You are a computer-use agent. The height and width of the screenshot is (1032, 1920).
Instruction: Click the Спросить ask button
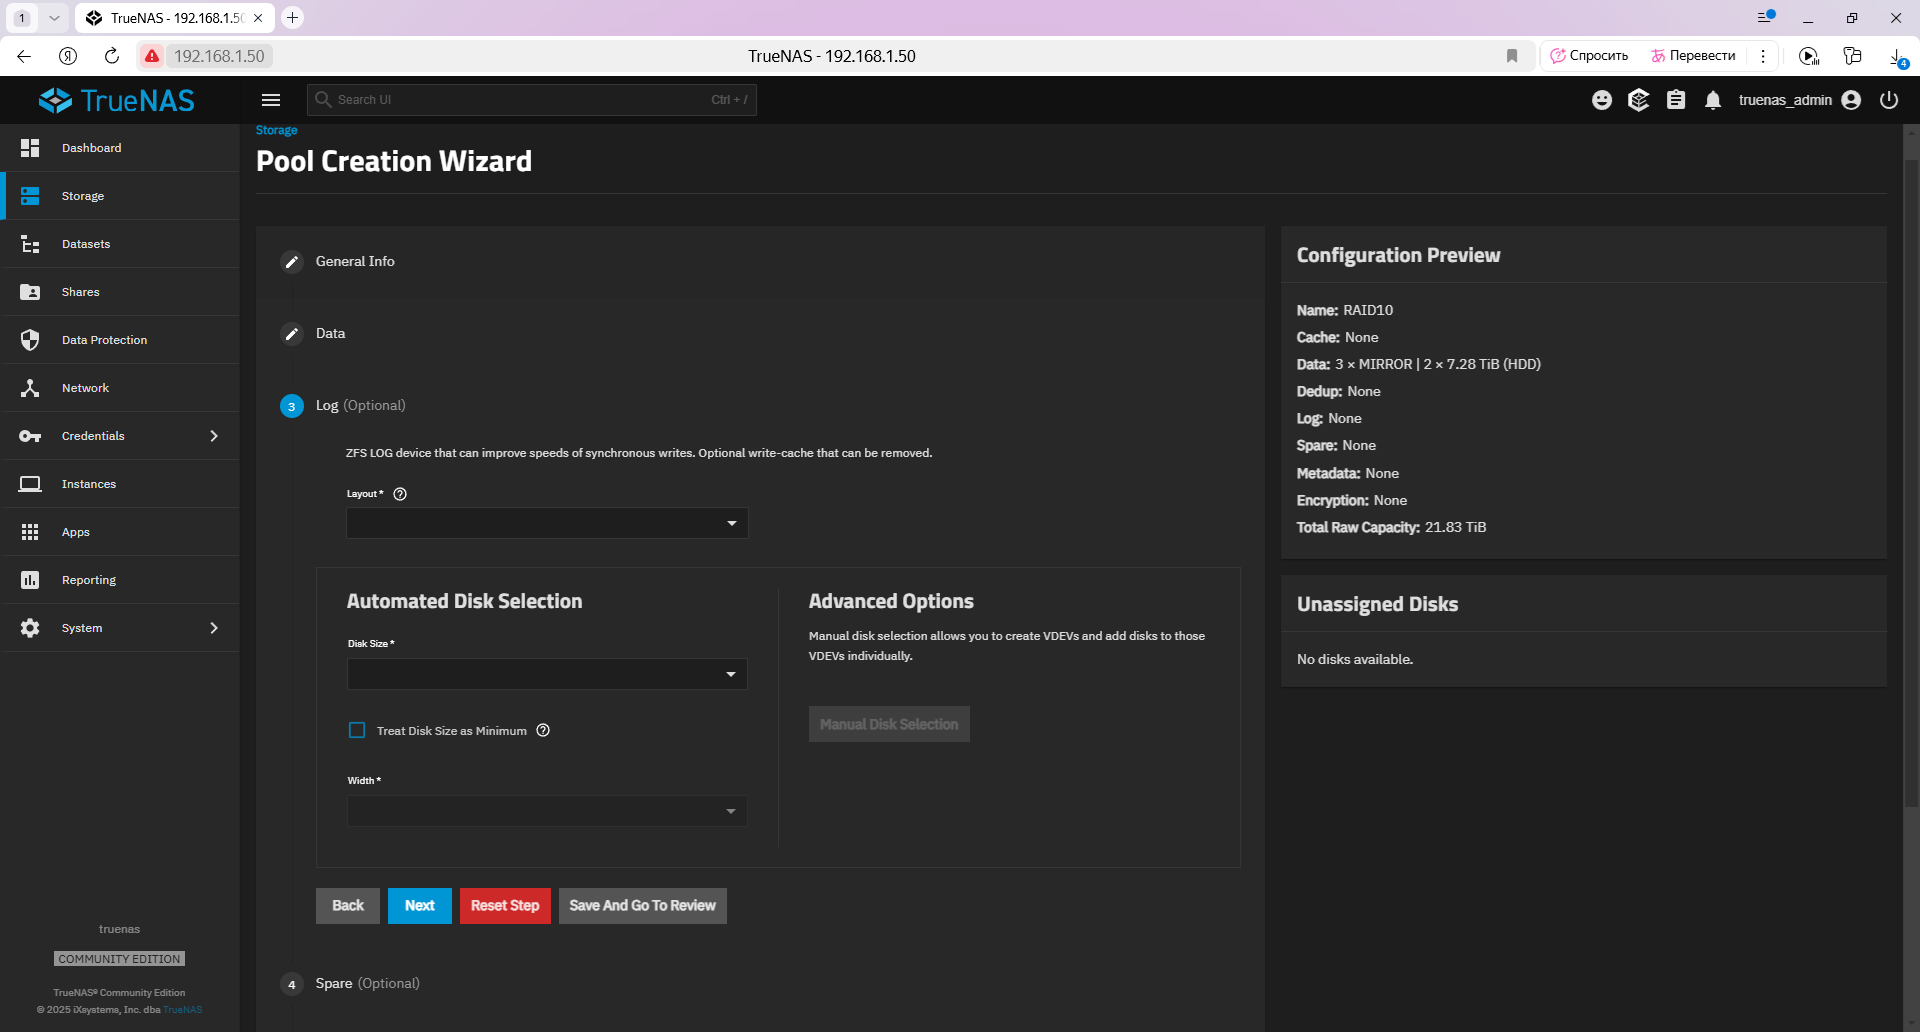click(1589, 56)
